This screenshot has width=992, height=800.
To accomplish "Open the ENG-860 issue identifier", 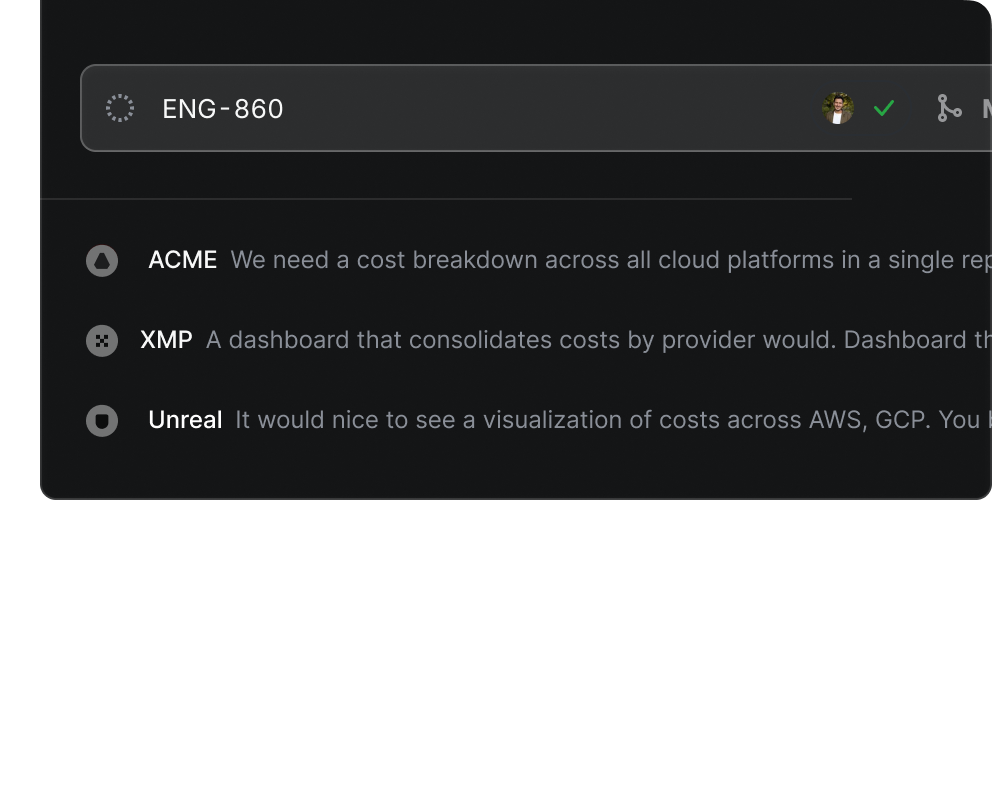I will (223, 108).
